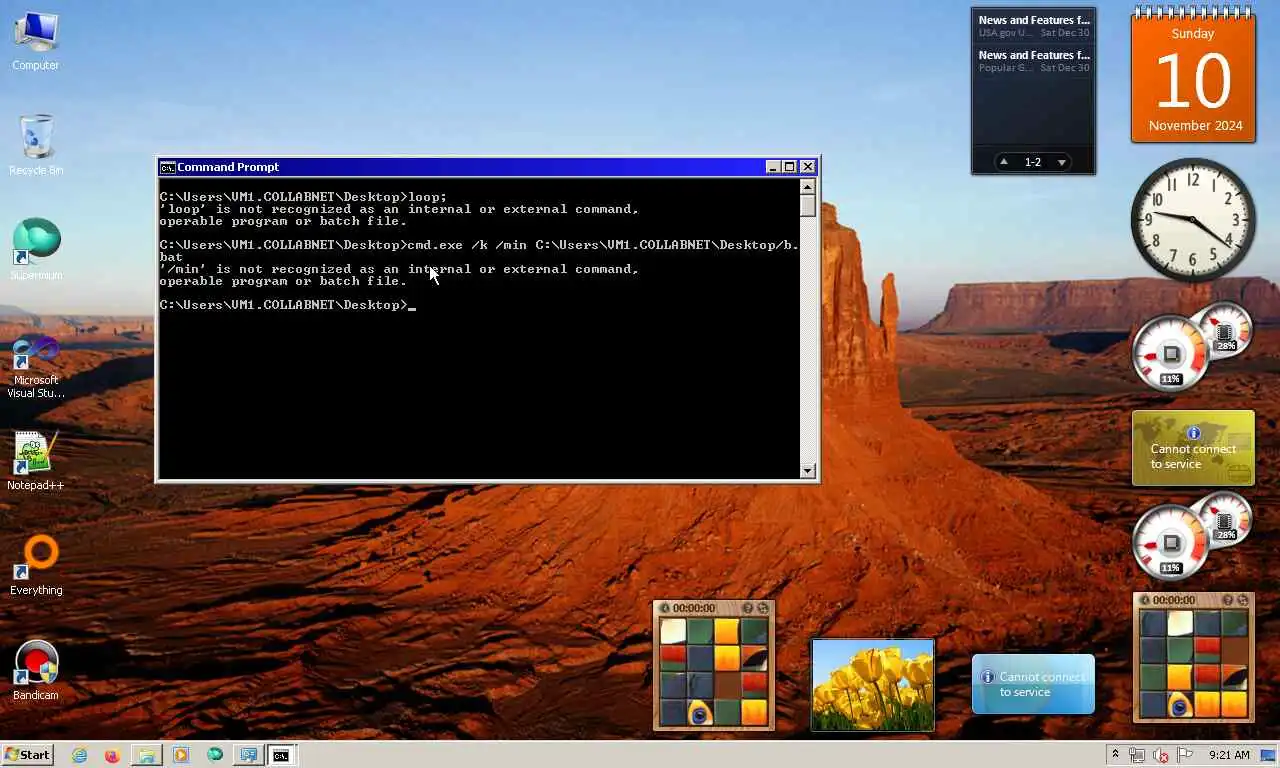Close the Command Prompt window
Image resolution: width=1280 pixels, height=768 pixels.
click(x=808, y=167)
